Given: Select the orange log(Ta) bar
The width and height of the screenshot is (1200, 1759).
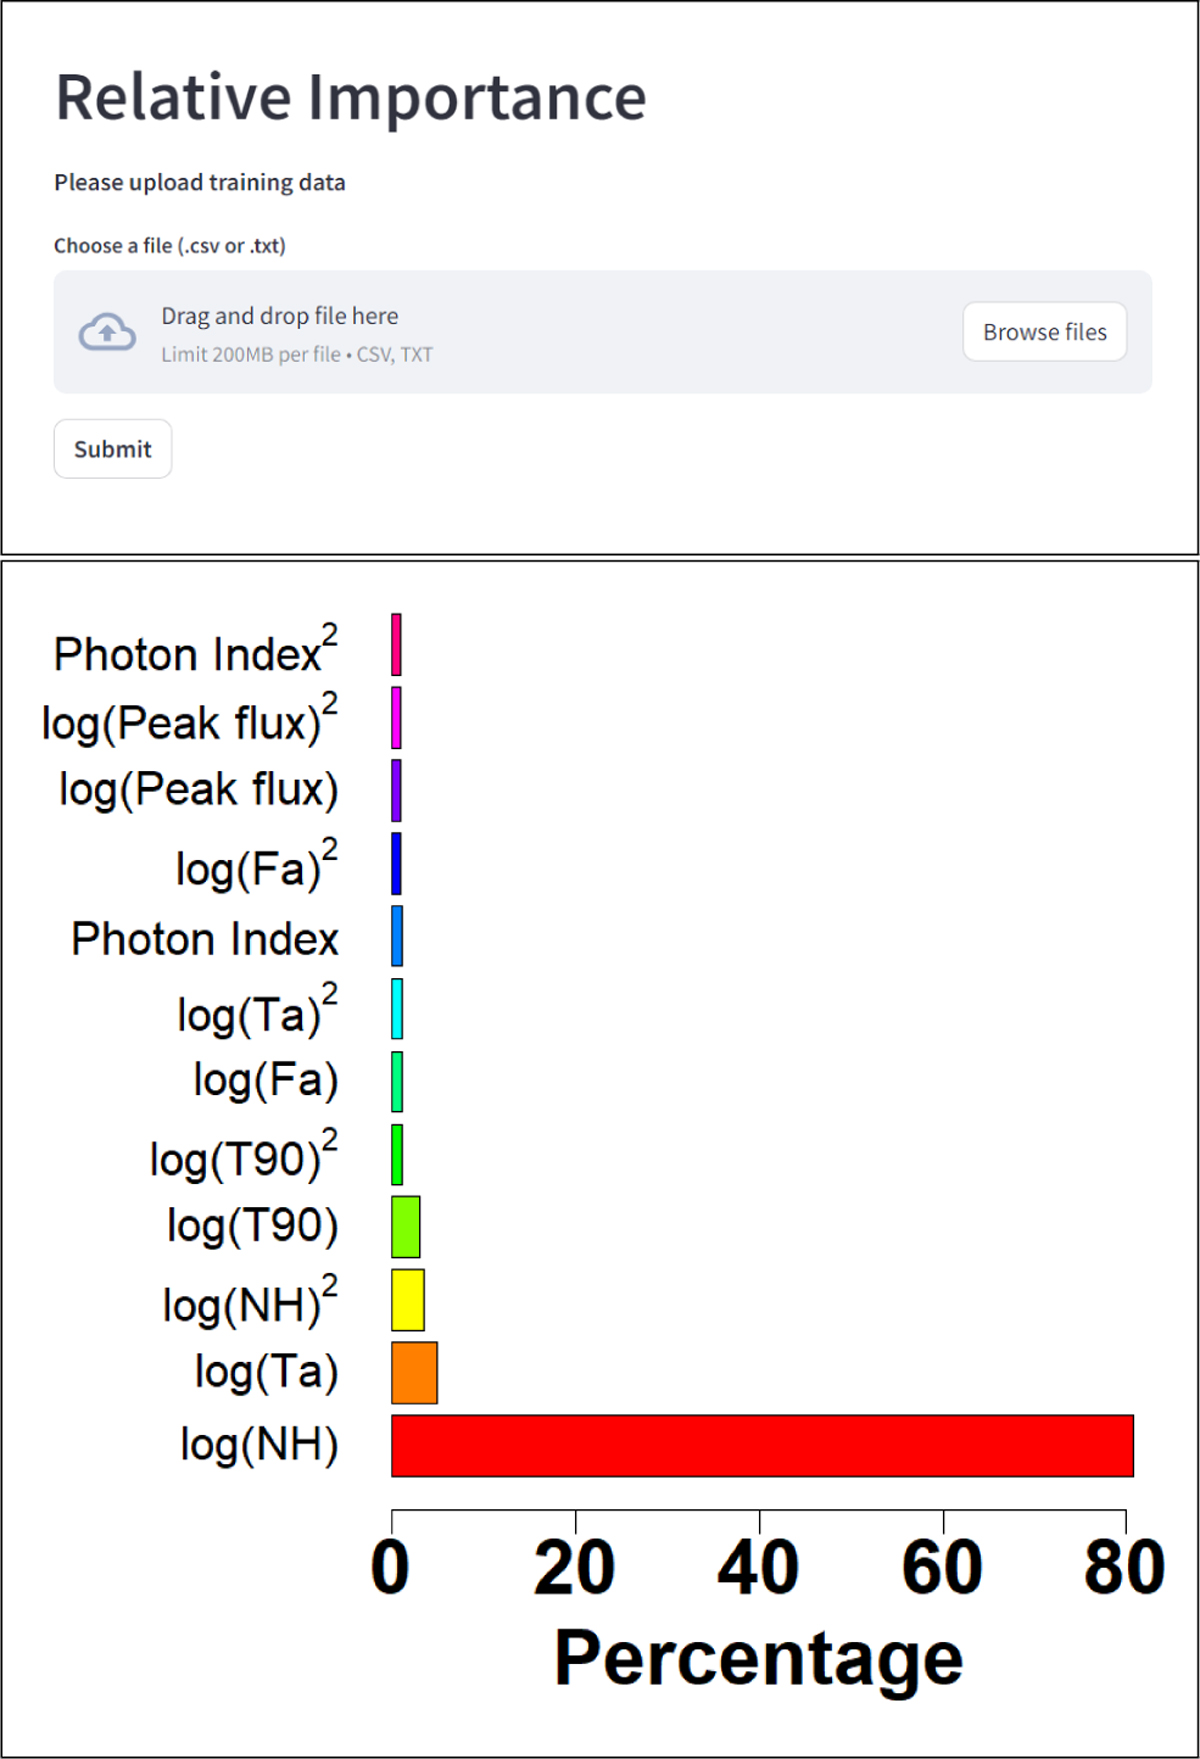Looking at the screenshot, I should (414, 1373).
